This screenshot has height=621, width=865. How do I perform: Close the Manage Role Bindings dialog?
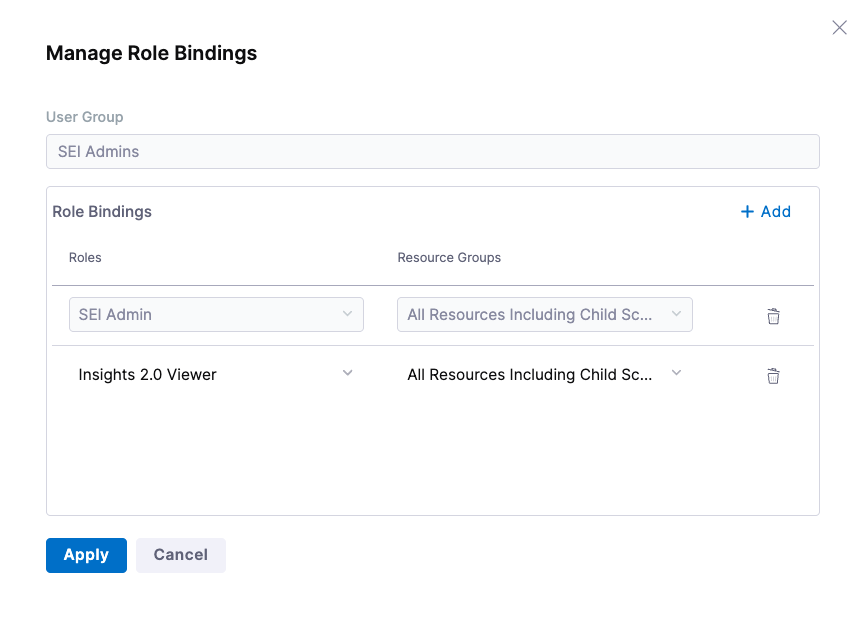point(839,28)
